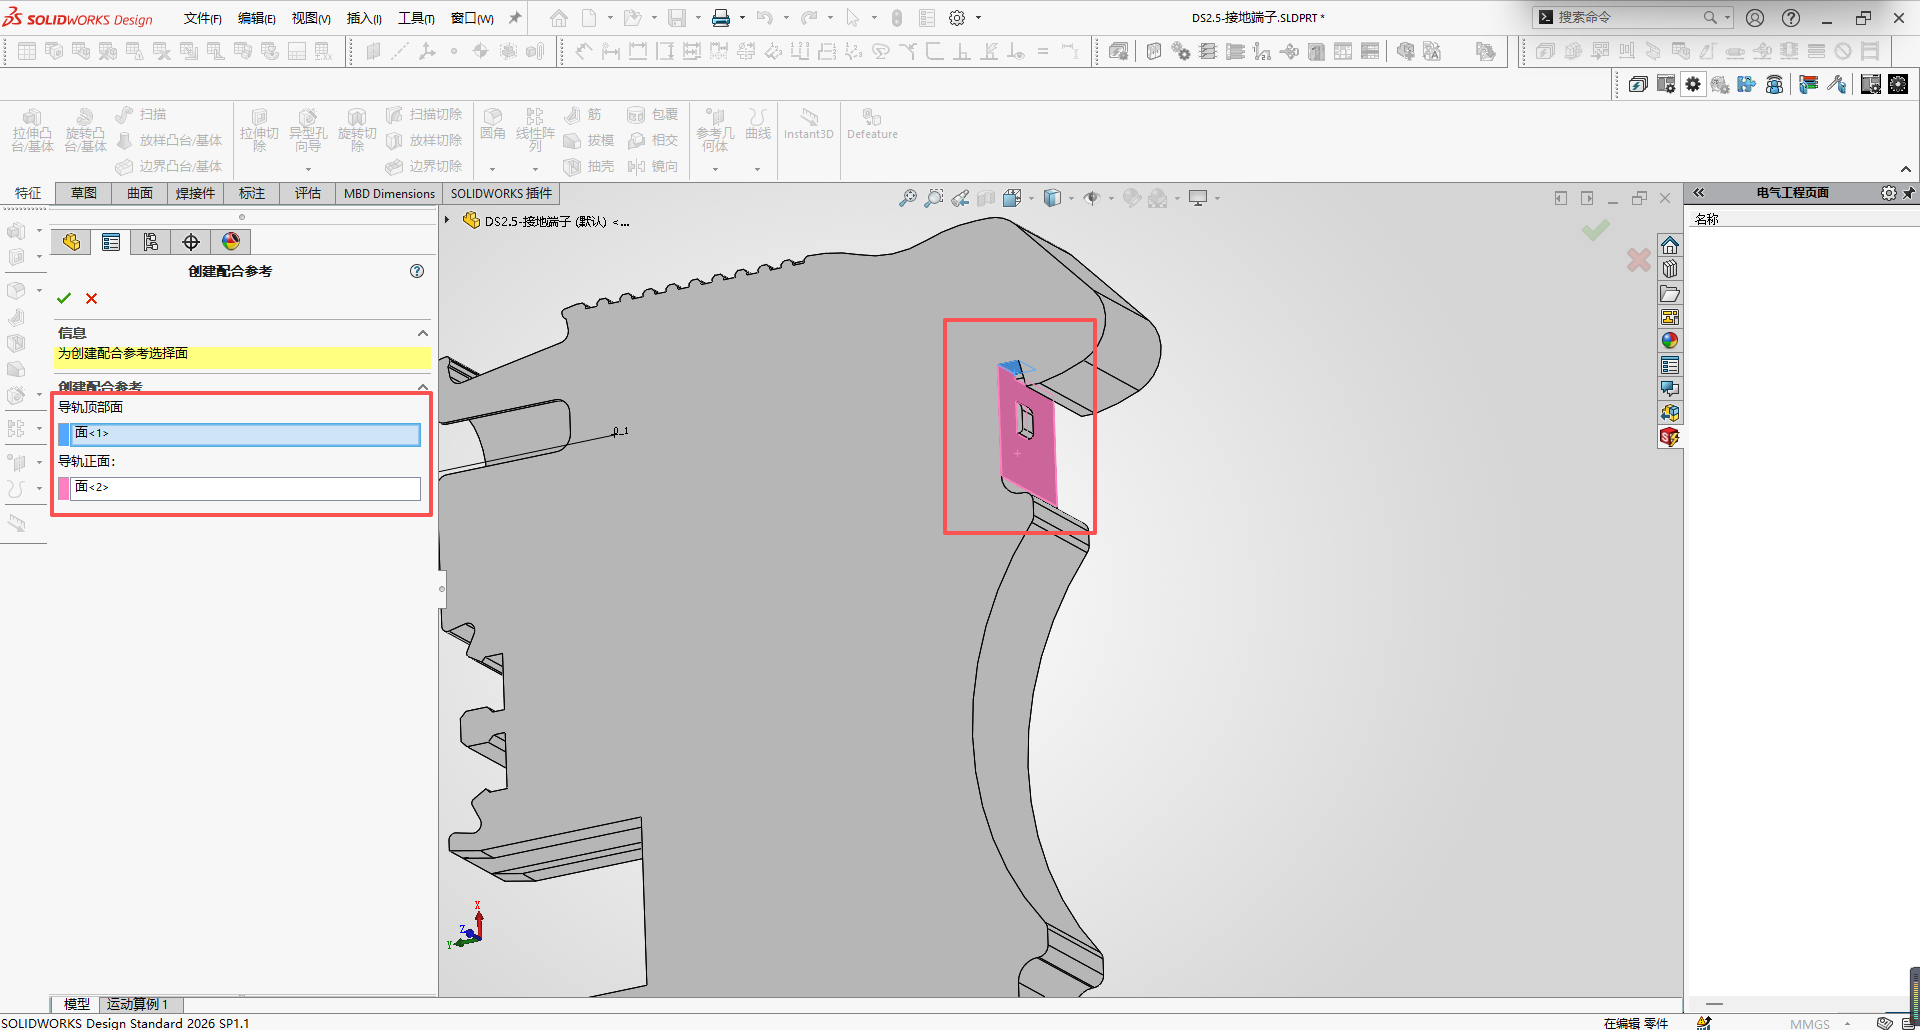Click the Print icon in top toolbar
Screen dimensions: 1920x1030
[x=720, y=18]
